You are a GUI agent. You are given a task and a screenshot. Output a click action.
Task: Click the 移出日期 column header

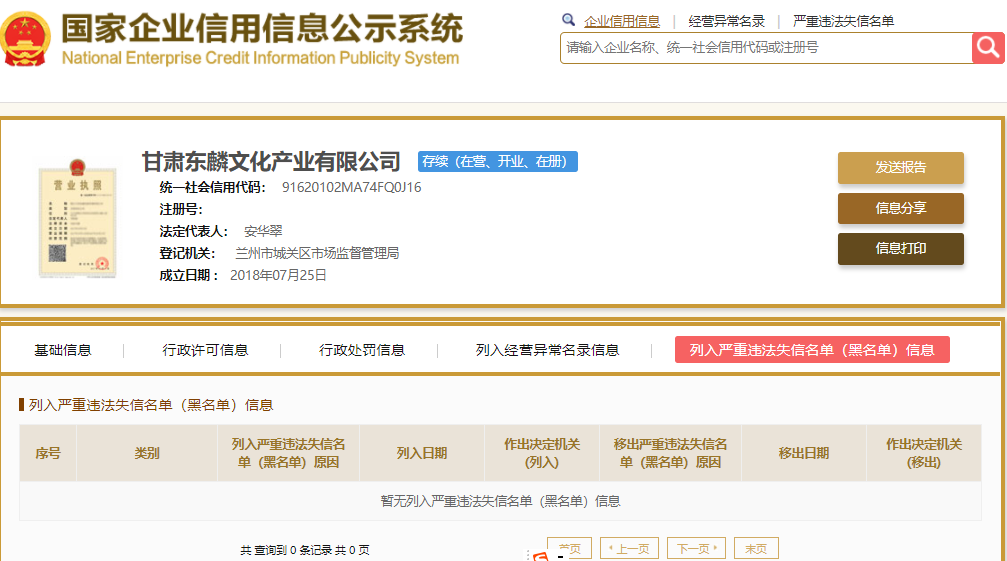803,453
